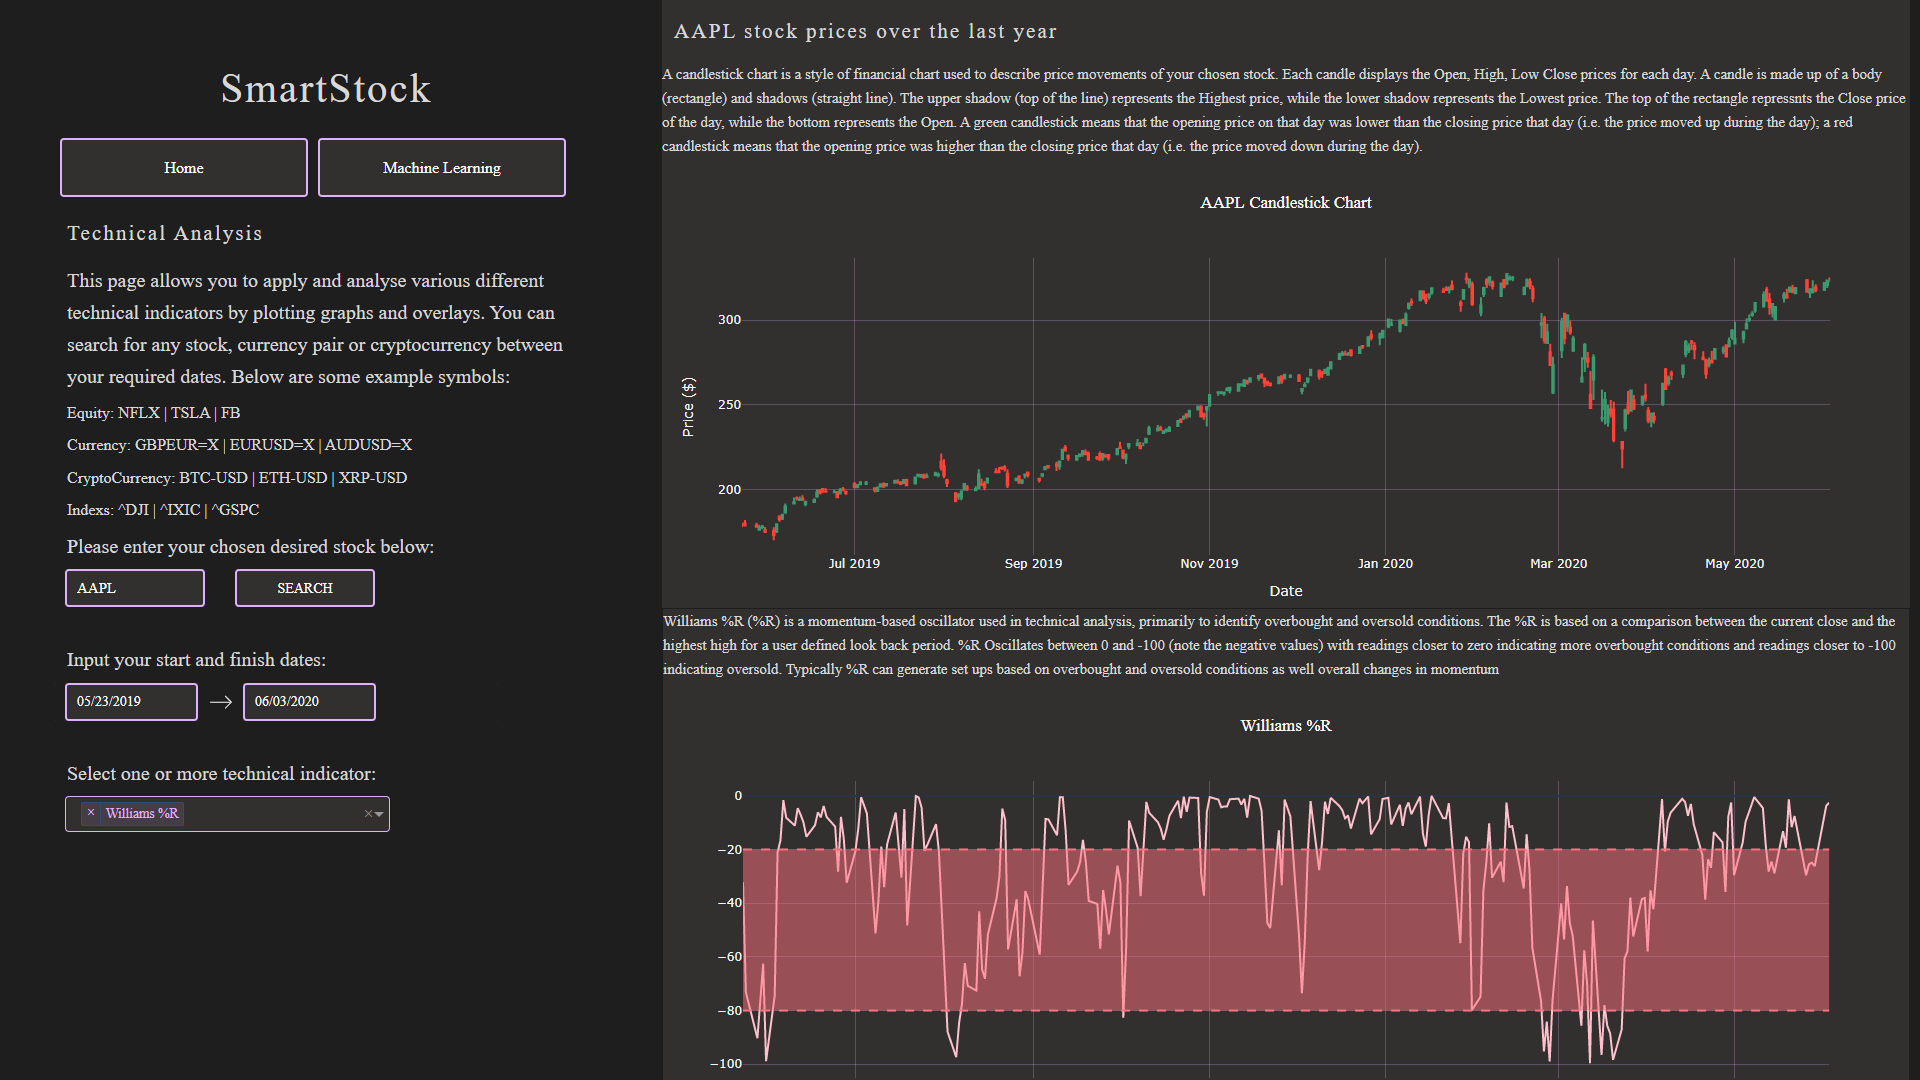Click the clear-all cross near the dropdown caret
1920x1080 pixels.
367,813
